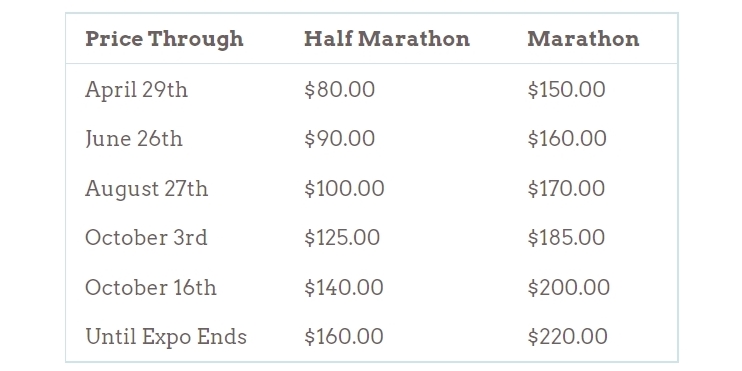Click the $125.00 half marathon price
Screen dimensions: 742x371
coord(342,238)
